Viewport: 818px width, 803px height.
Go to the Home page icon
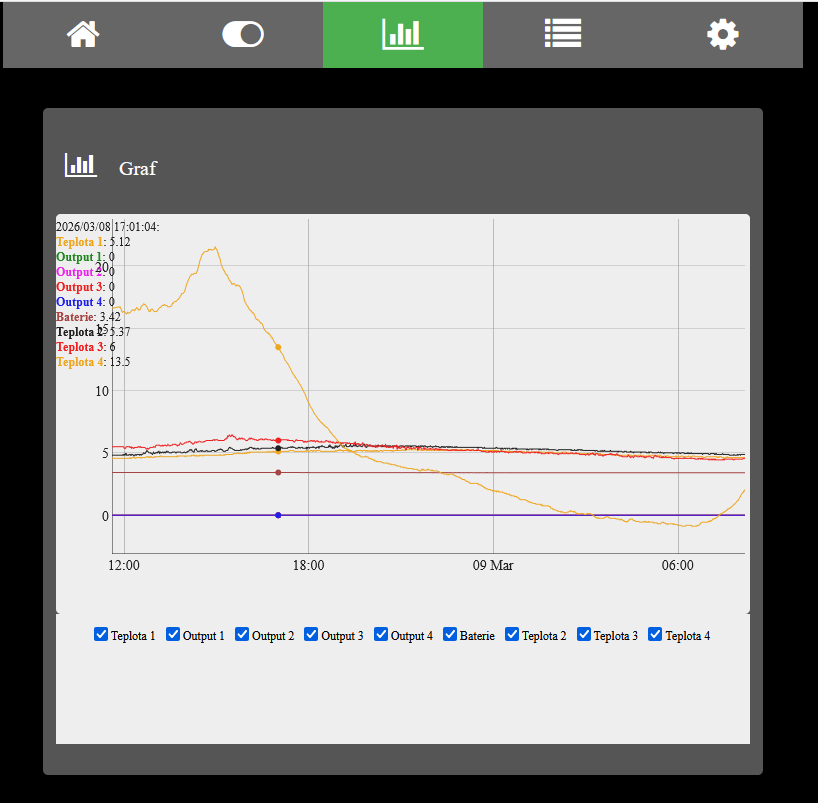coord(83,35)
